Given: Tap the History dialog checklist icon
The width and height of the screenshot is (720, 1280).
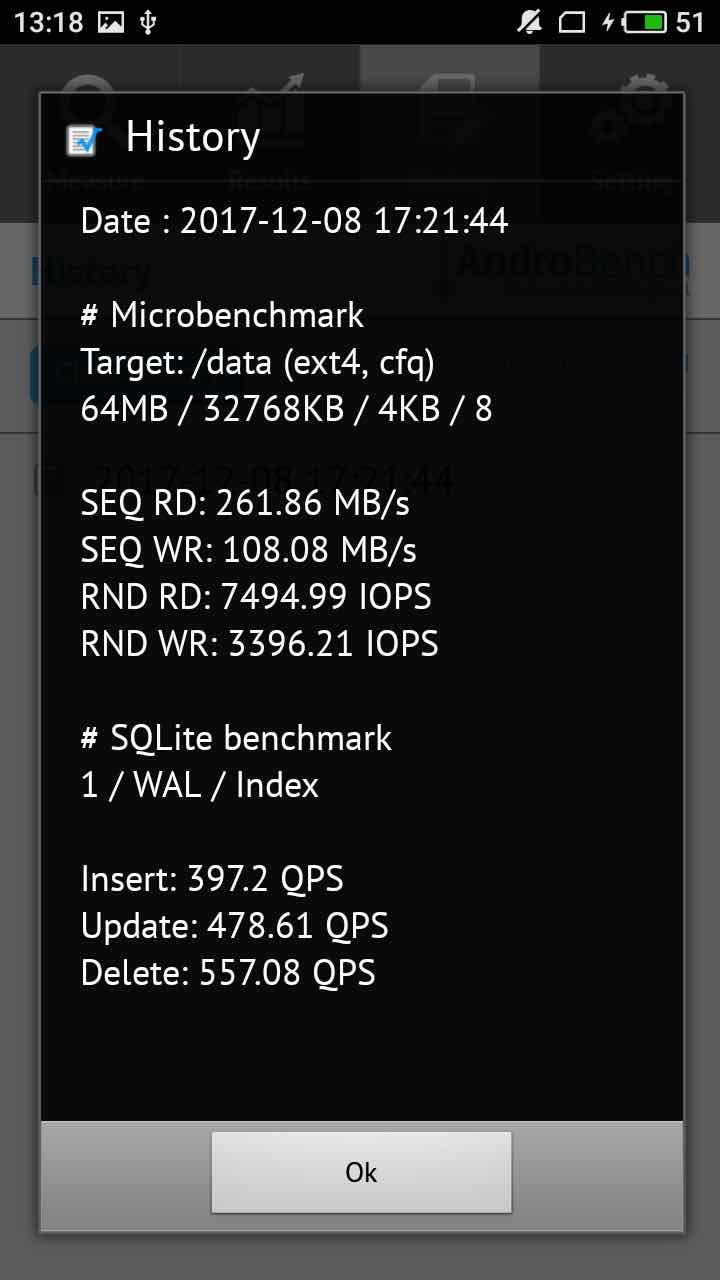Looking at the screenshot, I should tap(84, 139).
